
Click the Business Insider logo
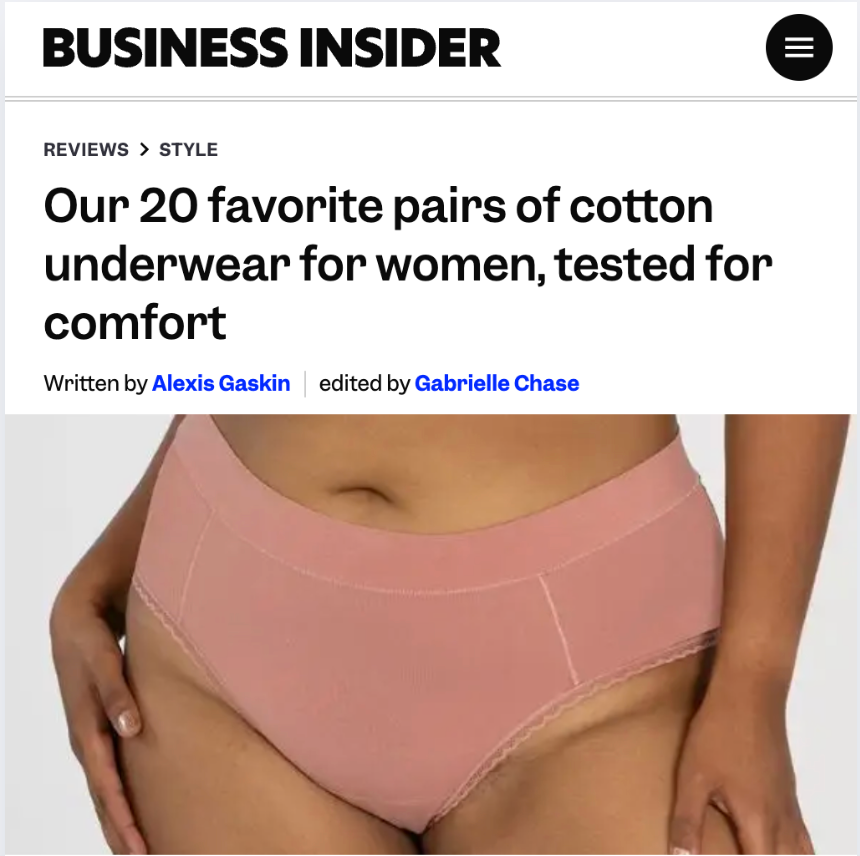272,48
